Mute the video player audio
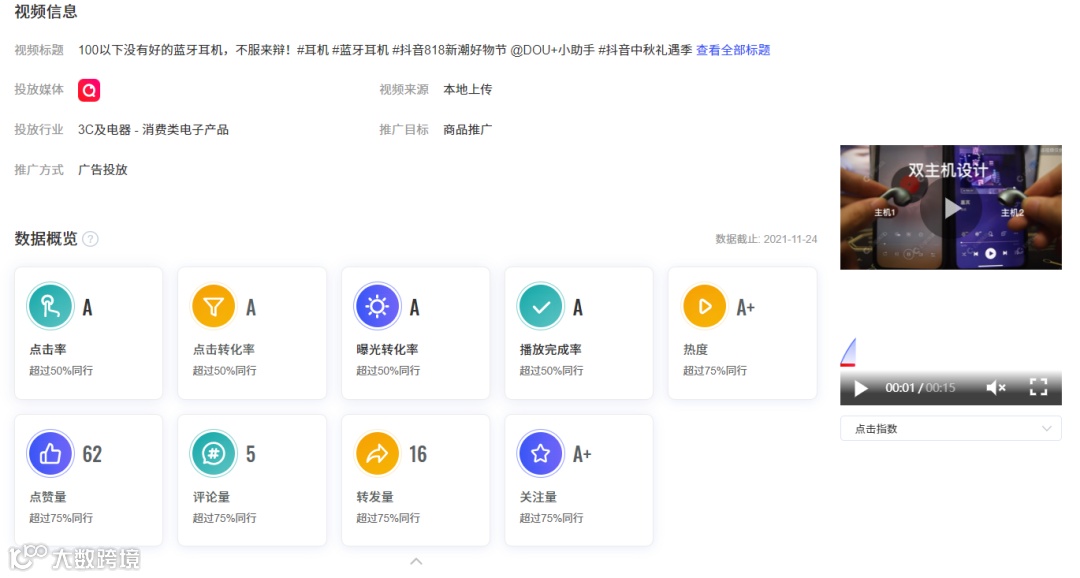This screenshot has width=1080, height=578. click(996, 389)
